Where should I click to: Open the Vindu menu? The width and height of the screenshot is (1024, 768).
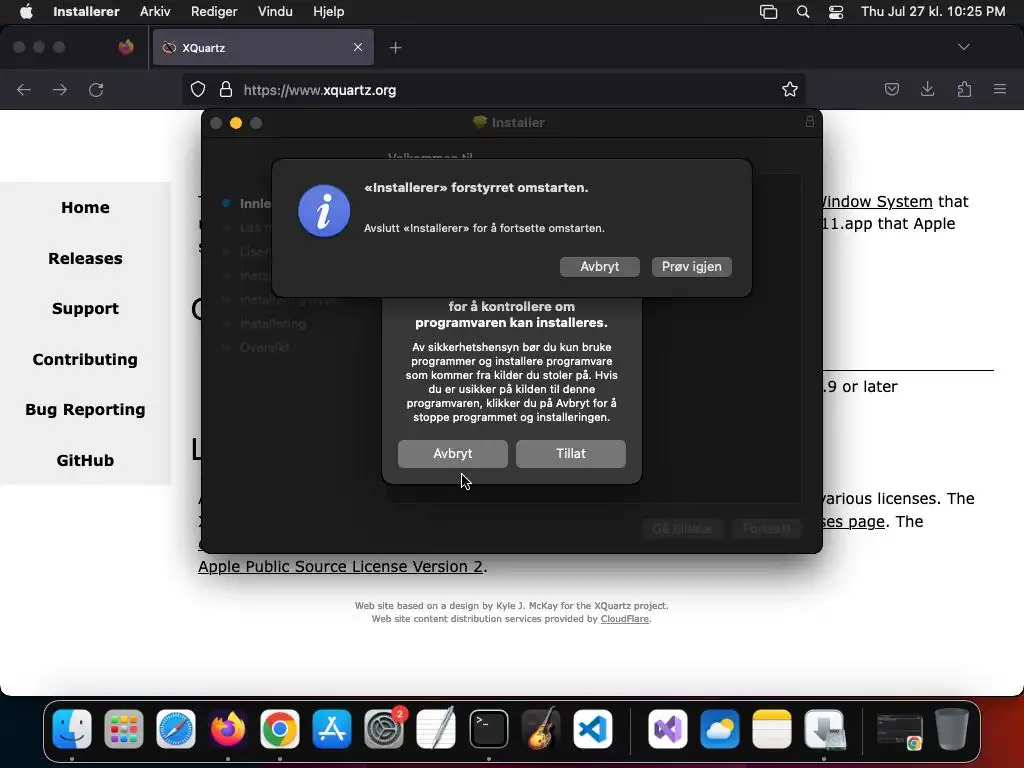coord(275,12)
